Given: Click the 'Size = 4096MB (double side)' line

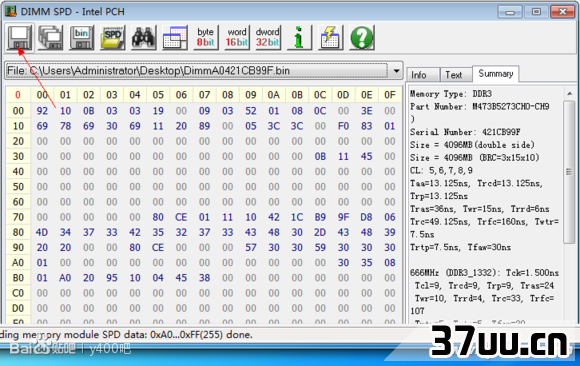Looking at the screenshot, I should [472, 145].
